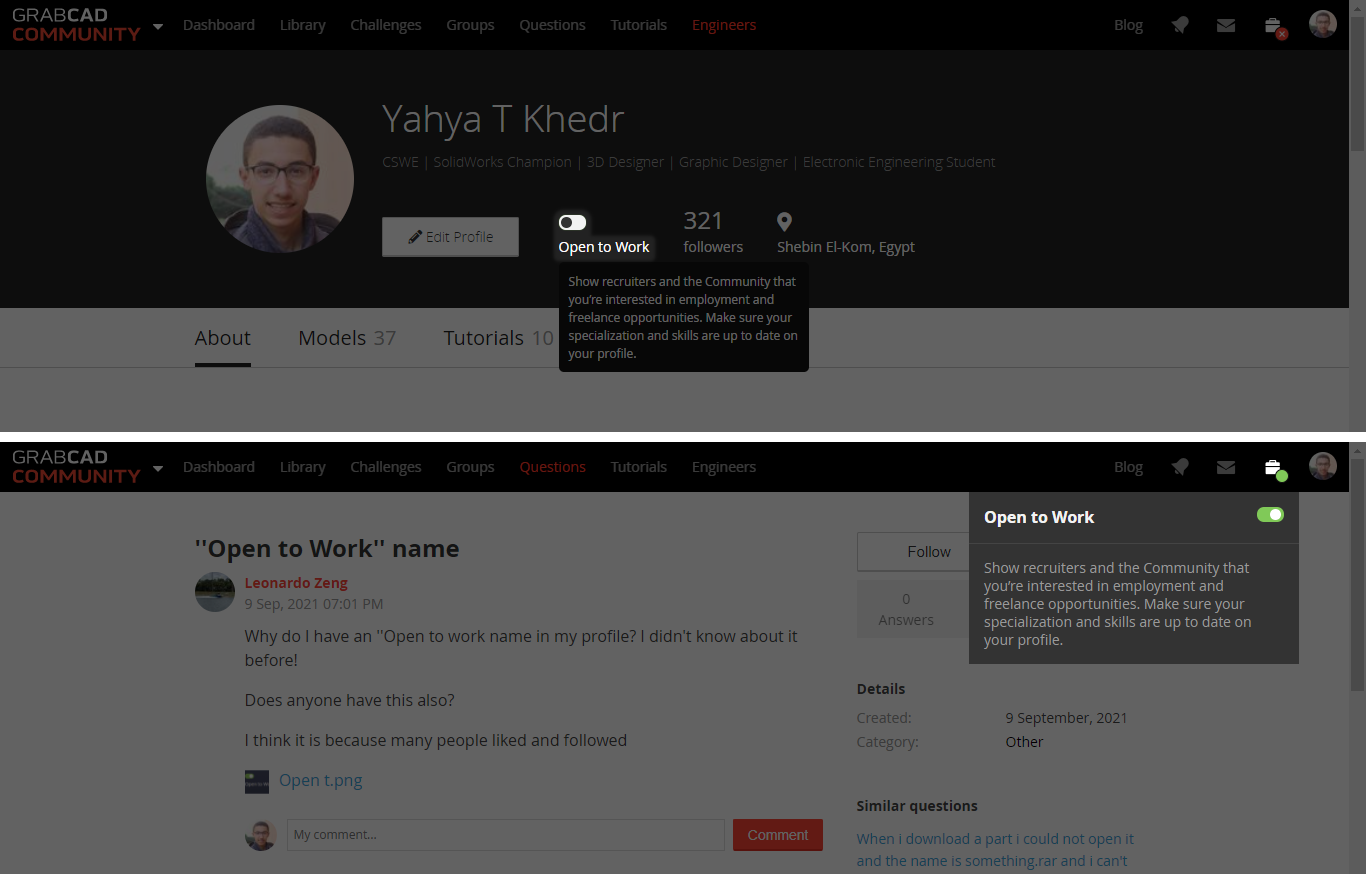The width and height of the screenshot is (1366, 874).
Task: Select red Questions item in bottom header
Action: click(552, 467)
